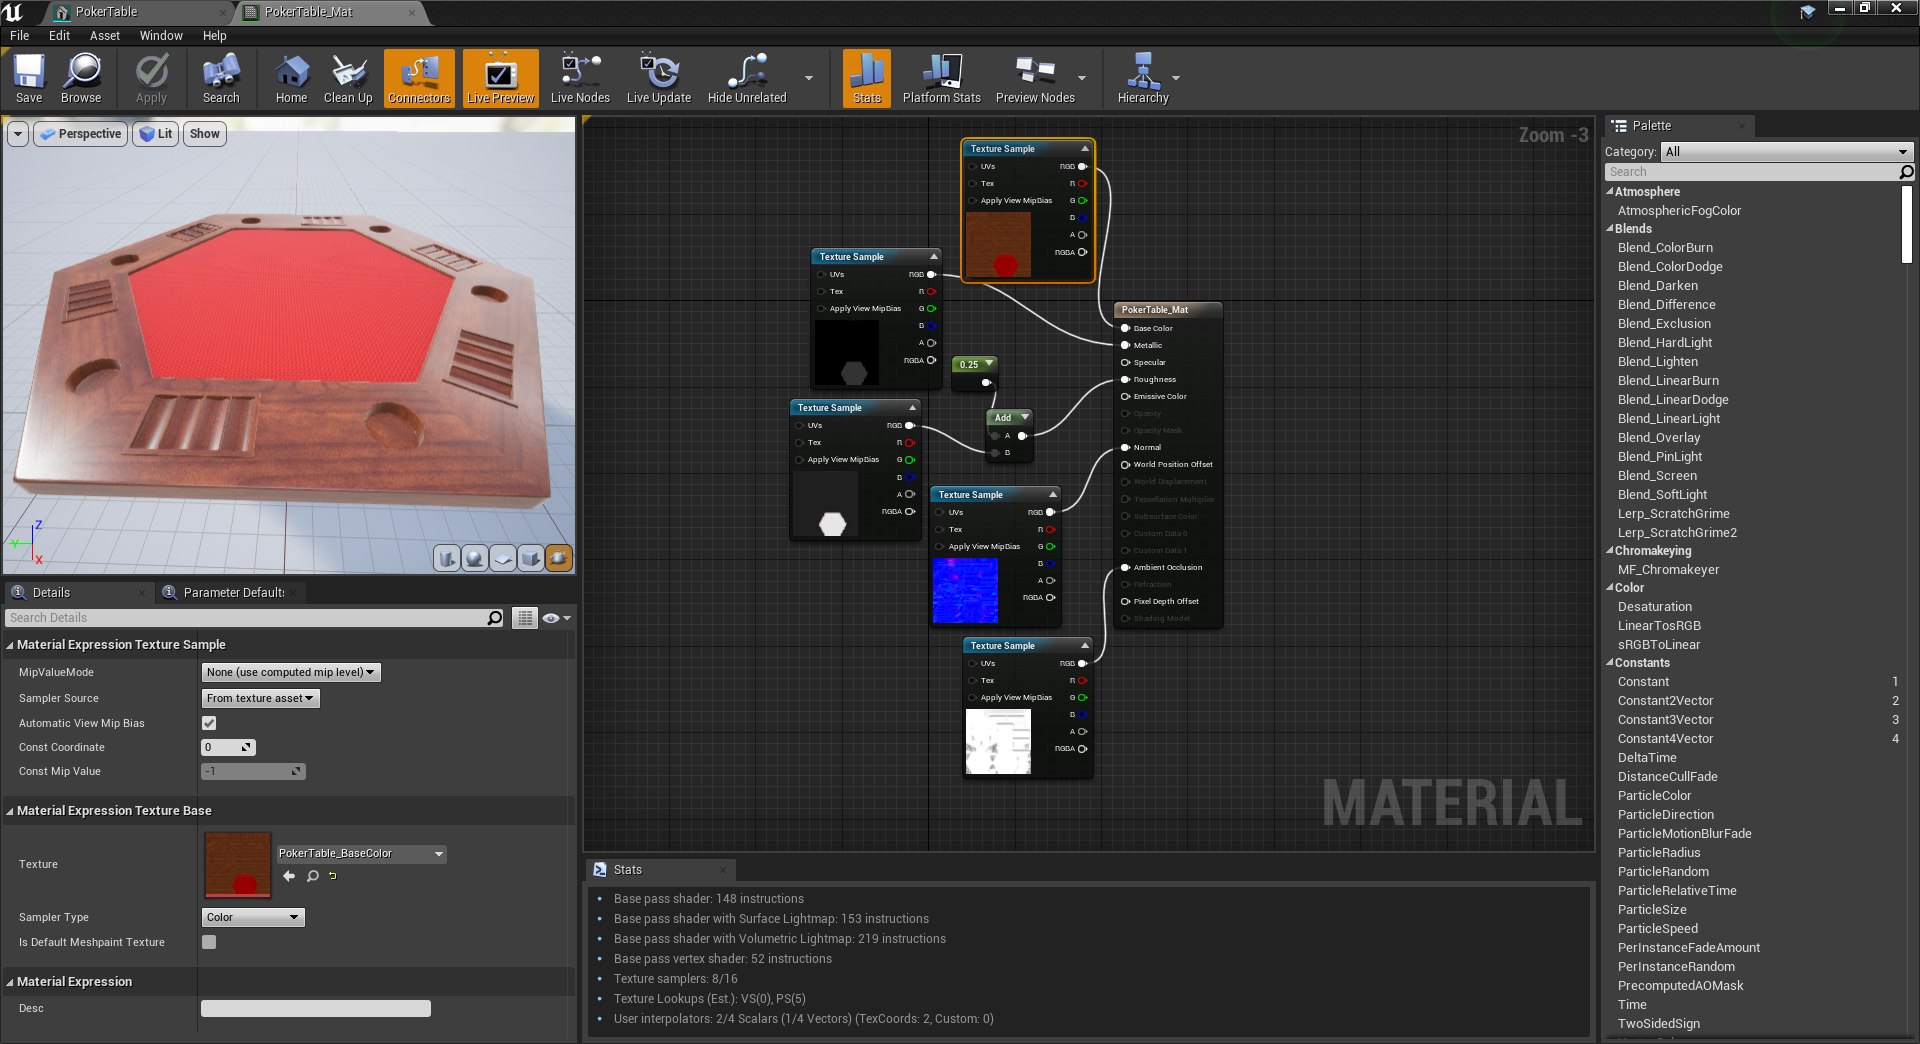Enable Is Default Meshpaint Texture checkbox
Screen dimensions: 1920x1044
[209, 942]
